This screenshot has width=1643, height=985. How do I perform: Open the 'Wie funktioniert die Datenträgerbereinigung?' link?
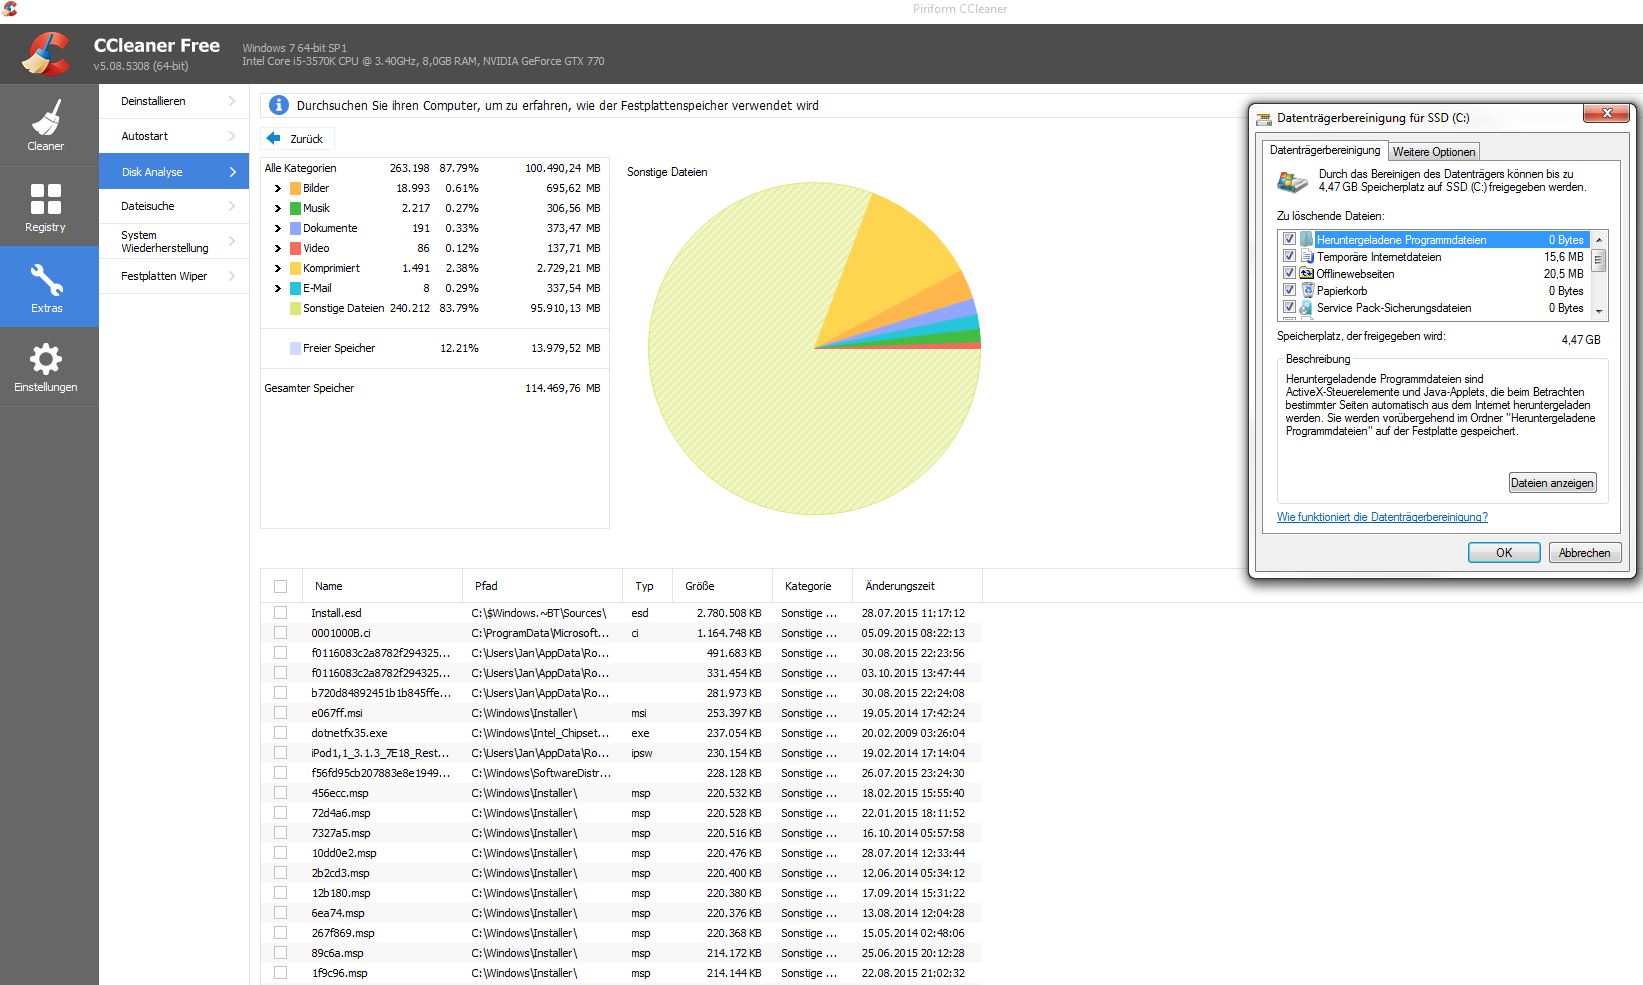pyautogui.click(x=1382, y=517)
